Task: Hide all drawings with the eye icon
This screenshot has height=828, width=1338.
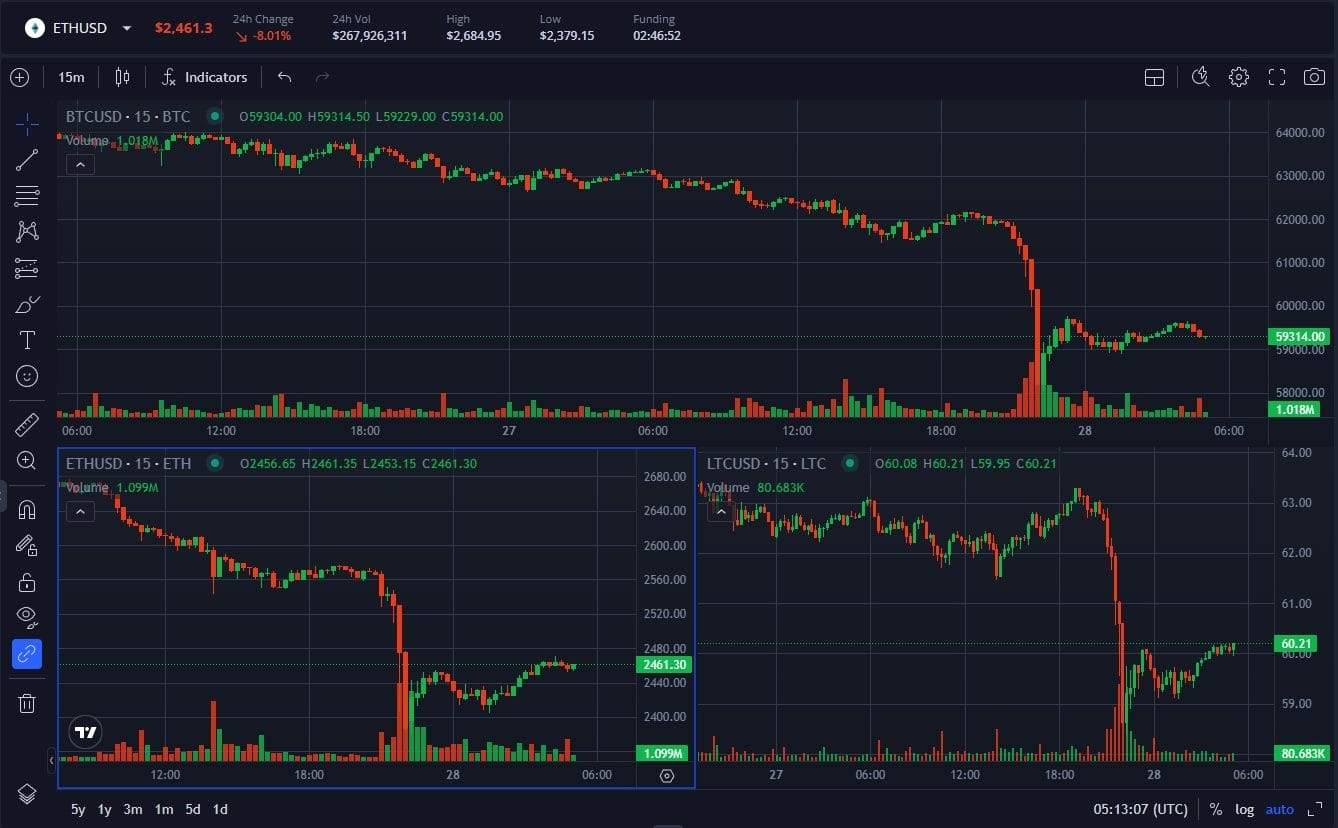Action: (27, 615)
